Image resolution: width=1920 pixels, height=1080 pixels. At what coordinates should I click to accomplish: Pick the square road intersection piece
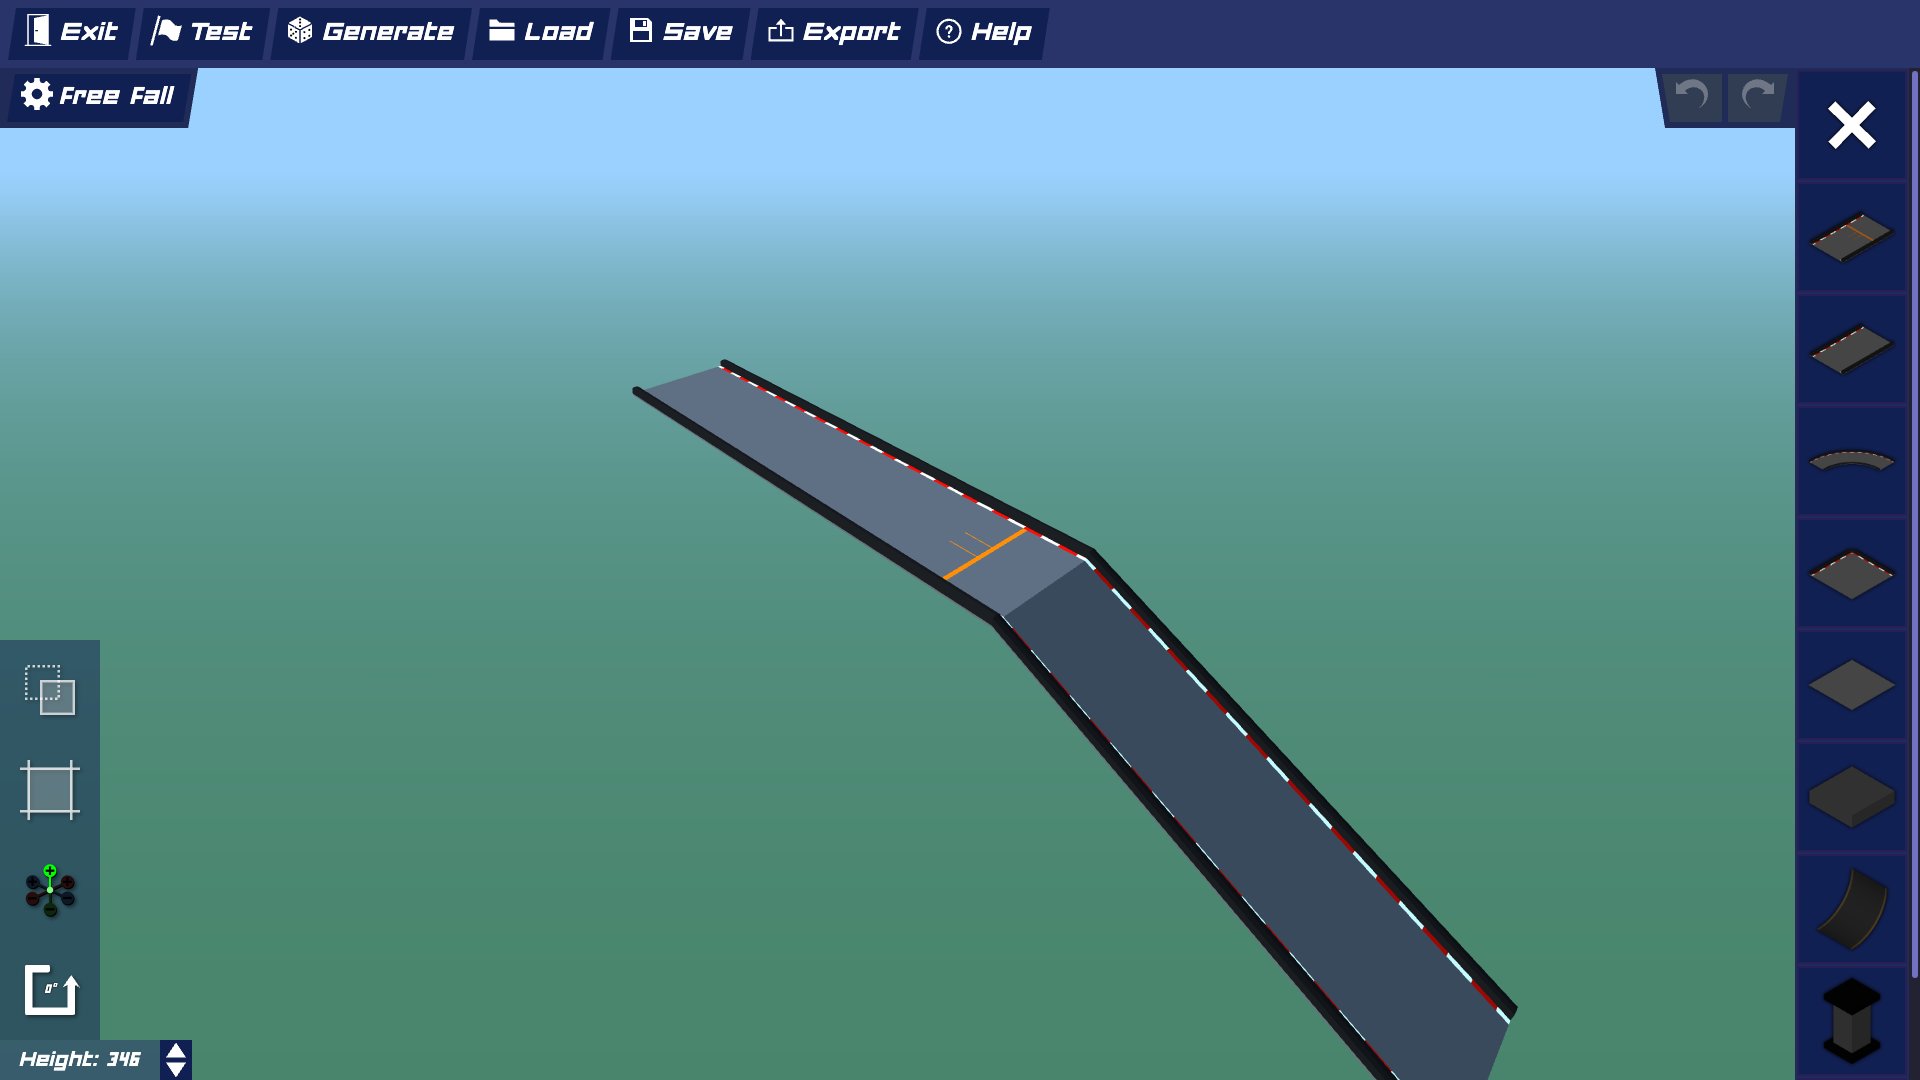point(1851,573)
